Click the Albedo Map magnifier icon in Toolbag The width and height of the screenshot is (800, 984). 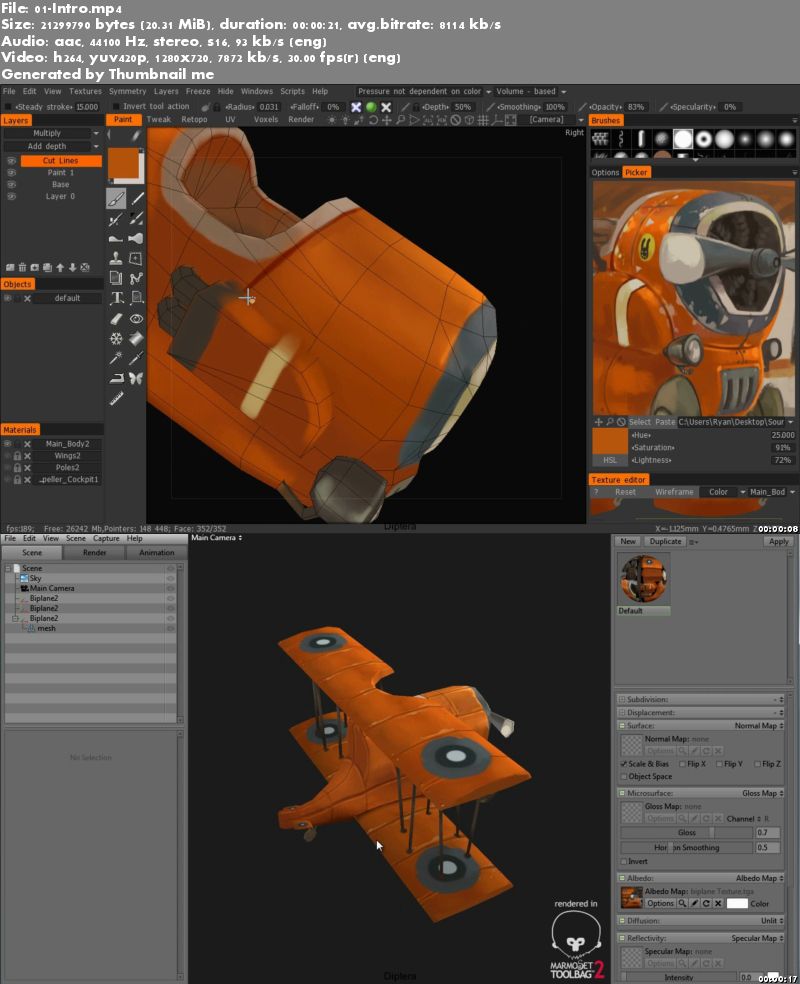[682, 903]
